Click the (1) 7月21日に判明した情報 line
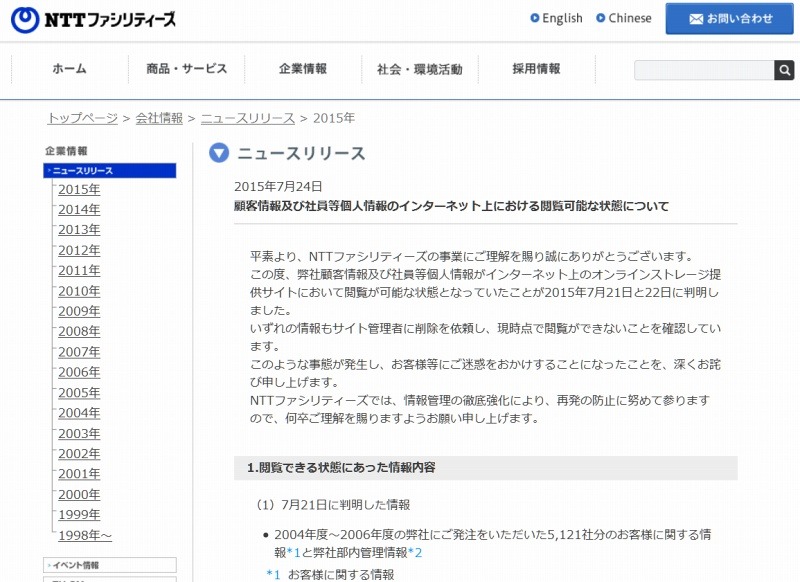This screenshot has width=800, height=582. [333, 505]
